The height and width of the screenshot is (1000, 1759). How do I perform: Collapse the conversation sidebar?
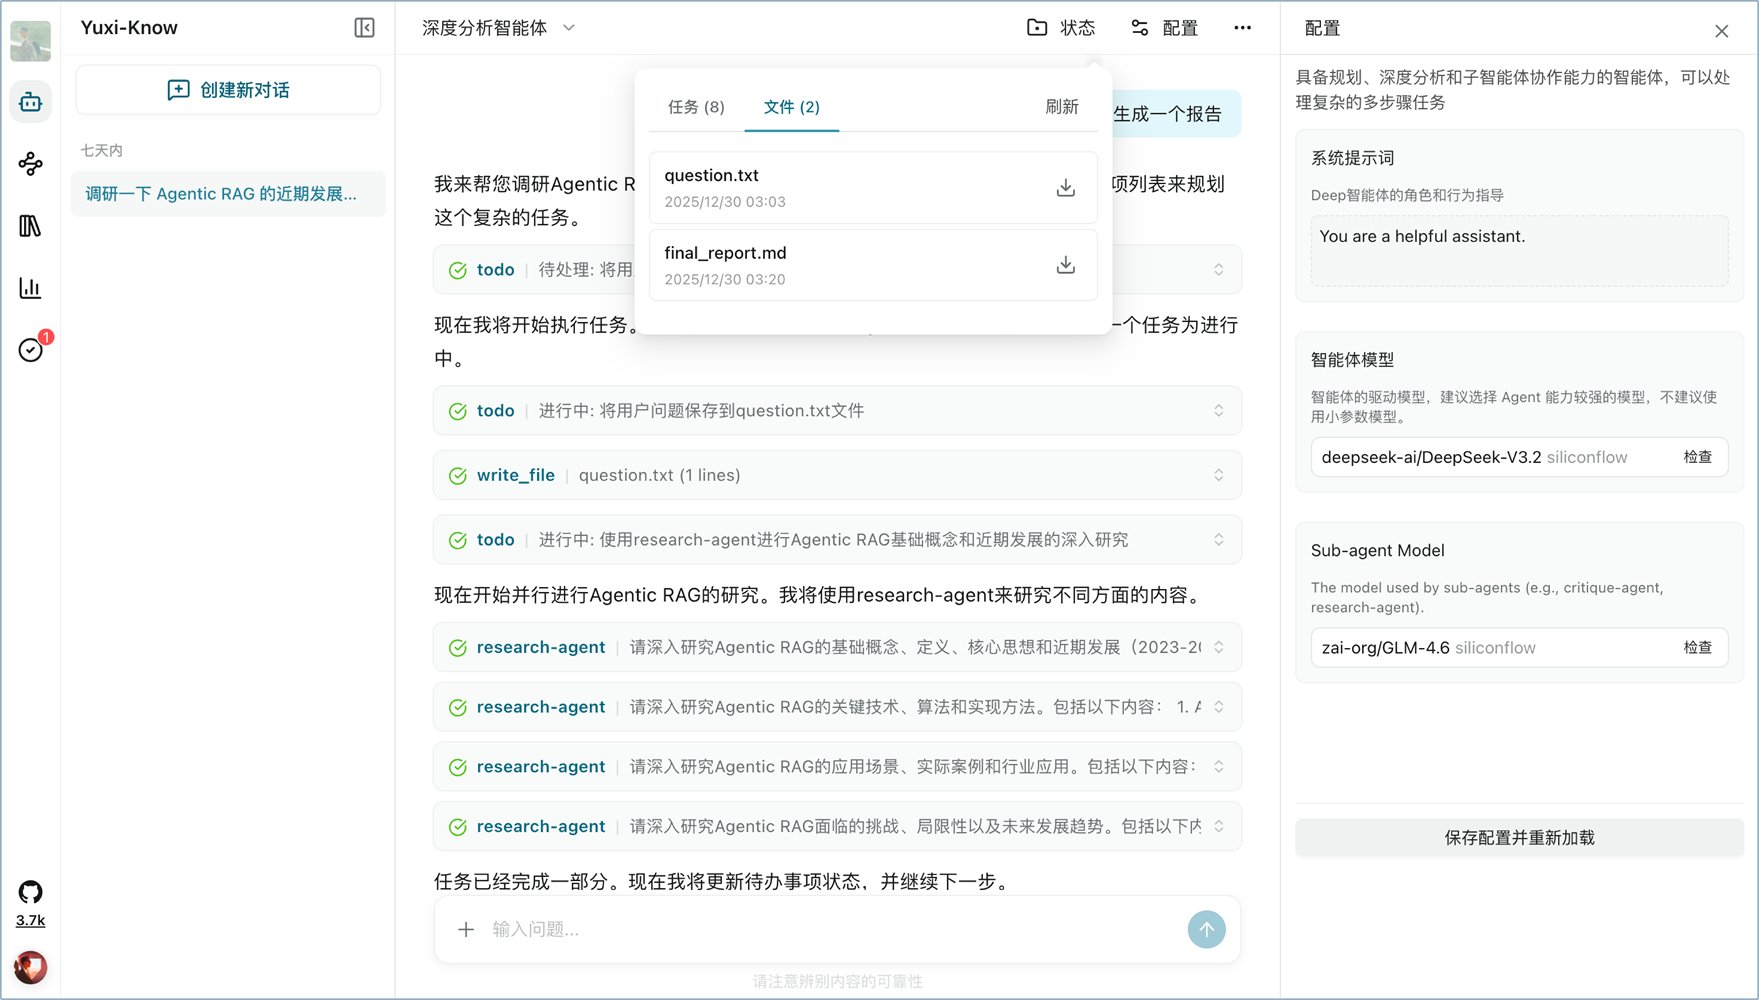click(364, 28)
